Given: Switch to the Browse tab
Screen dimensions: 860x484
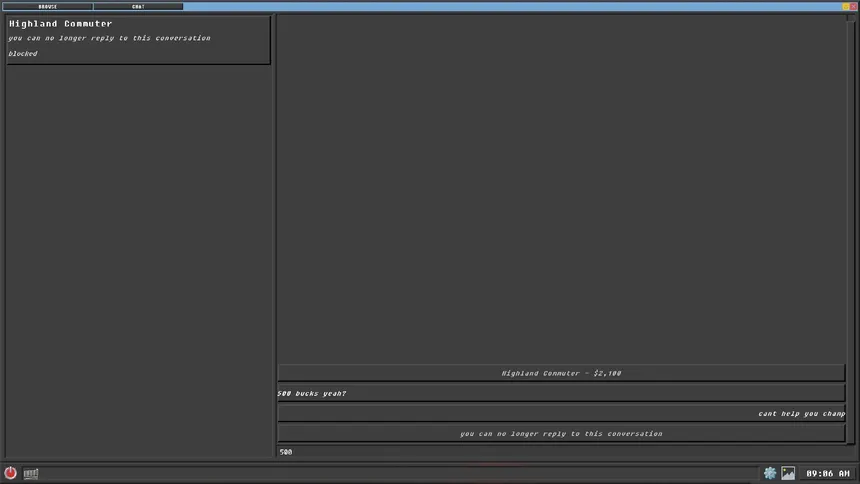Looking at the screenshot, I should coord(48,7).
